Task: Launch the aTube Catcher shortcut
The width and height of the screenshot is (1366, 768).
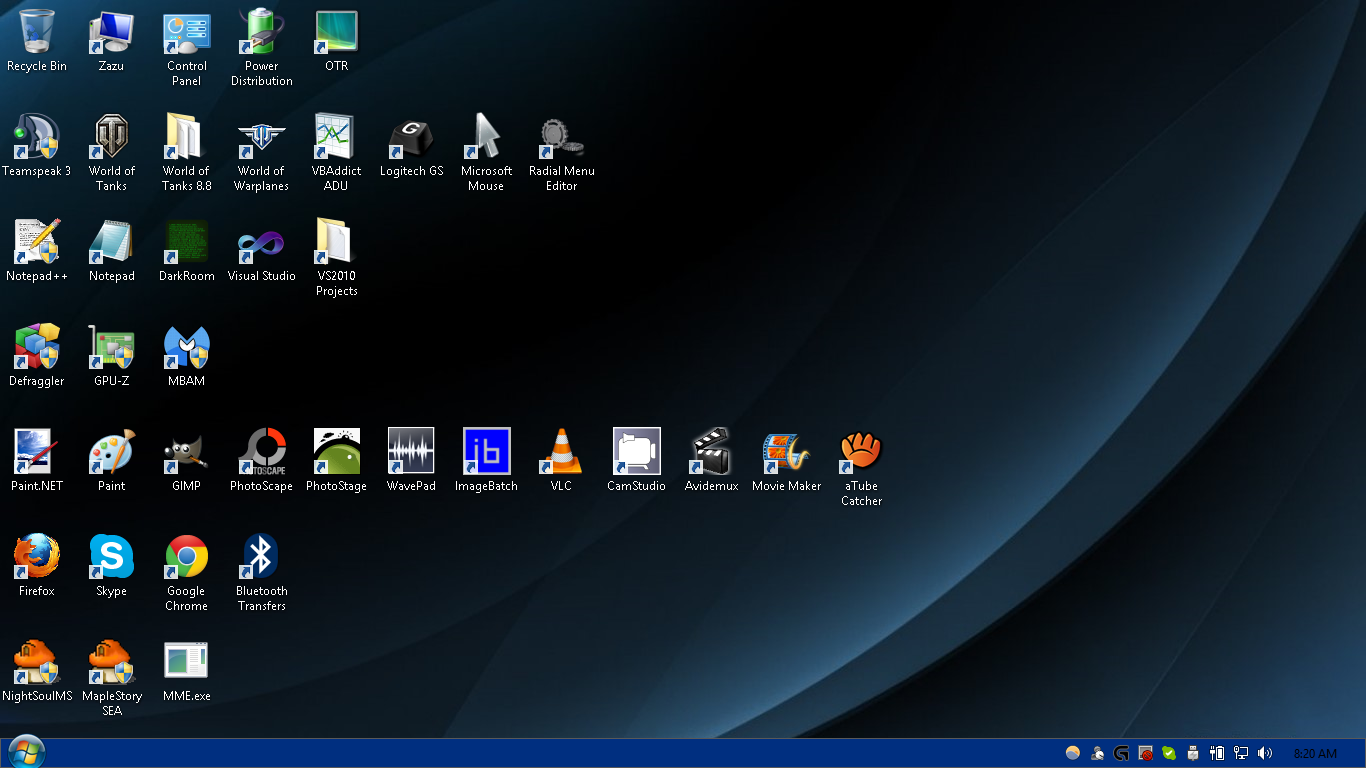Action: pos(861,452)
